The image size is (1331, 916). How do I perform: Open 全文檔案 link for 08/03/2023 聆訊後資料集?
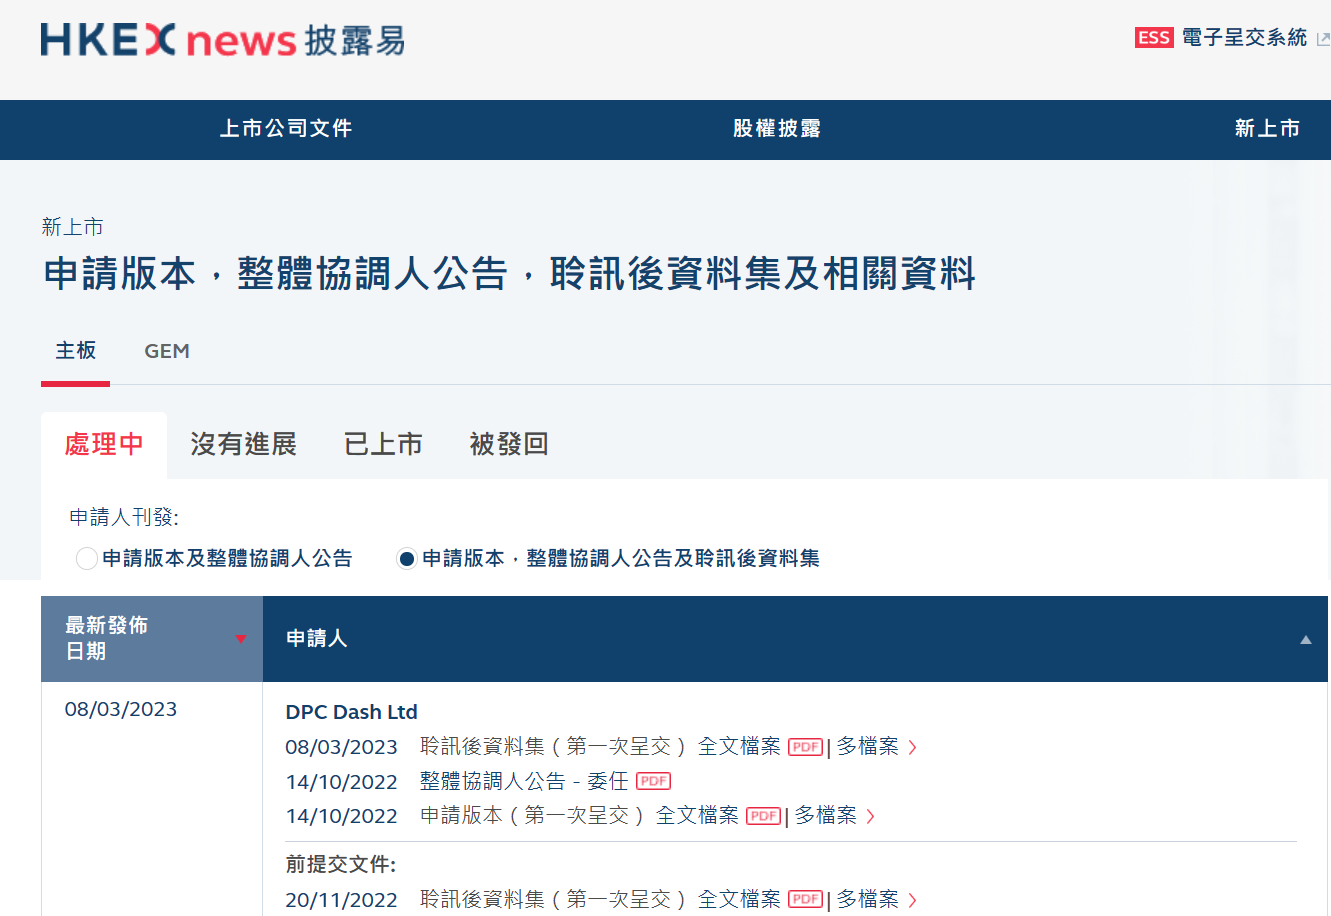[739, 747]
